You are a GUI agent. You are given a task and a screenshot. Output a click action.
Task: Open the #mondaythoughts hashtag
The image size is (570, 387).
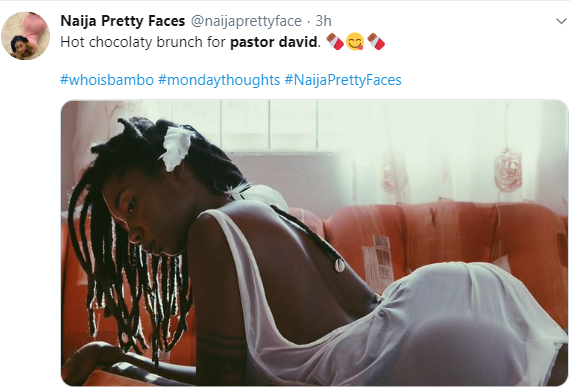tap(219, 80)
